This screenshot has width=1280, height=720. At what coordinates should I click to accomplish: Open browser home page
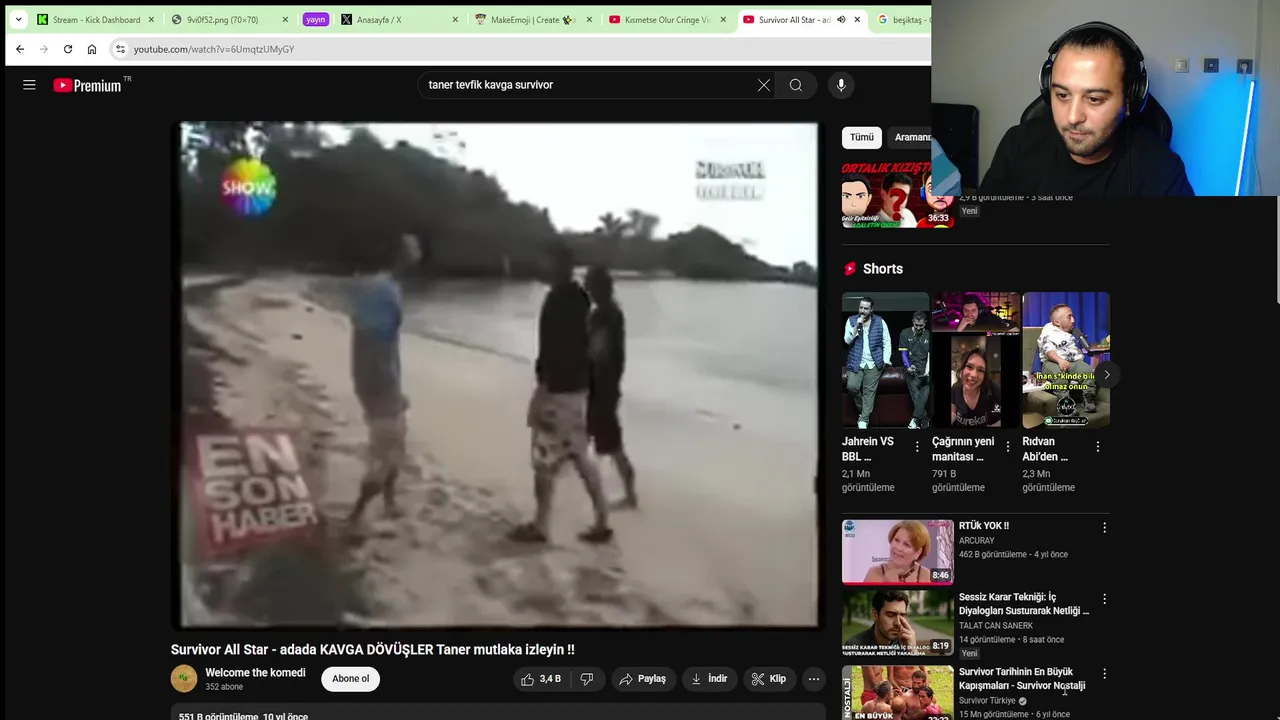(x=92, y=49)
